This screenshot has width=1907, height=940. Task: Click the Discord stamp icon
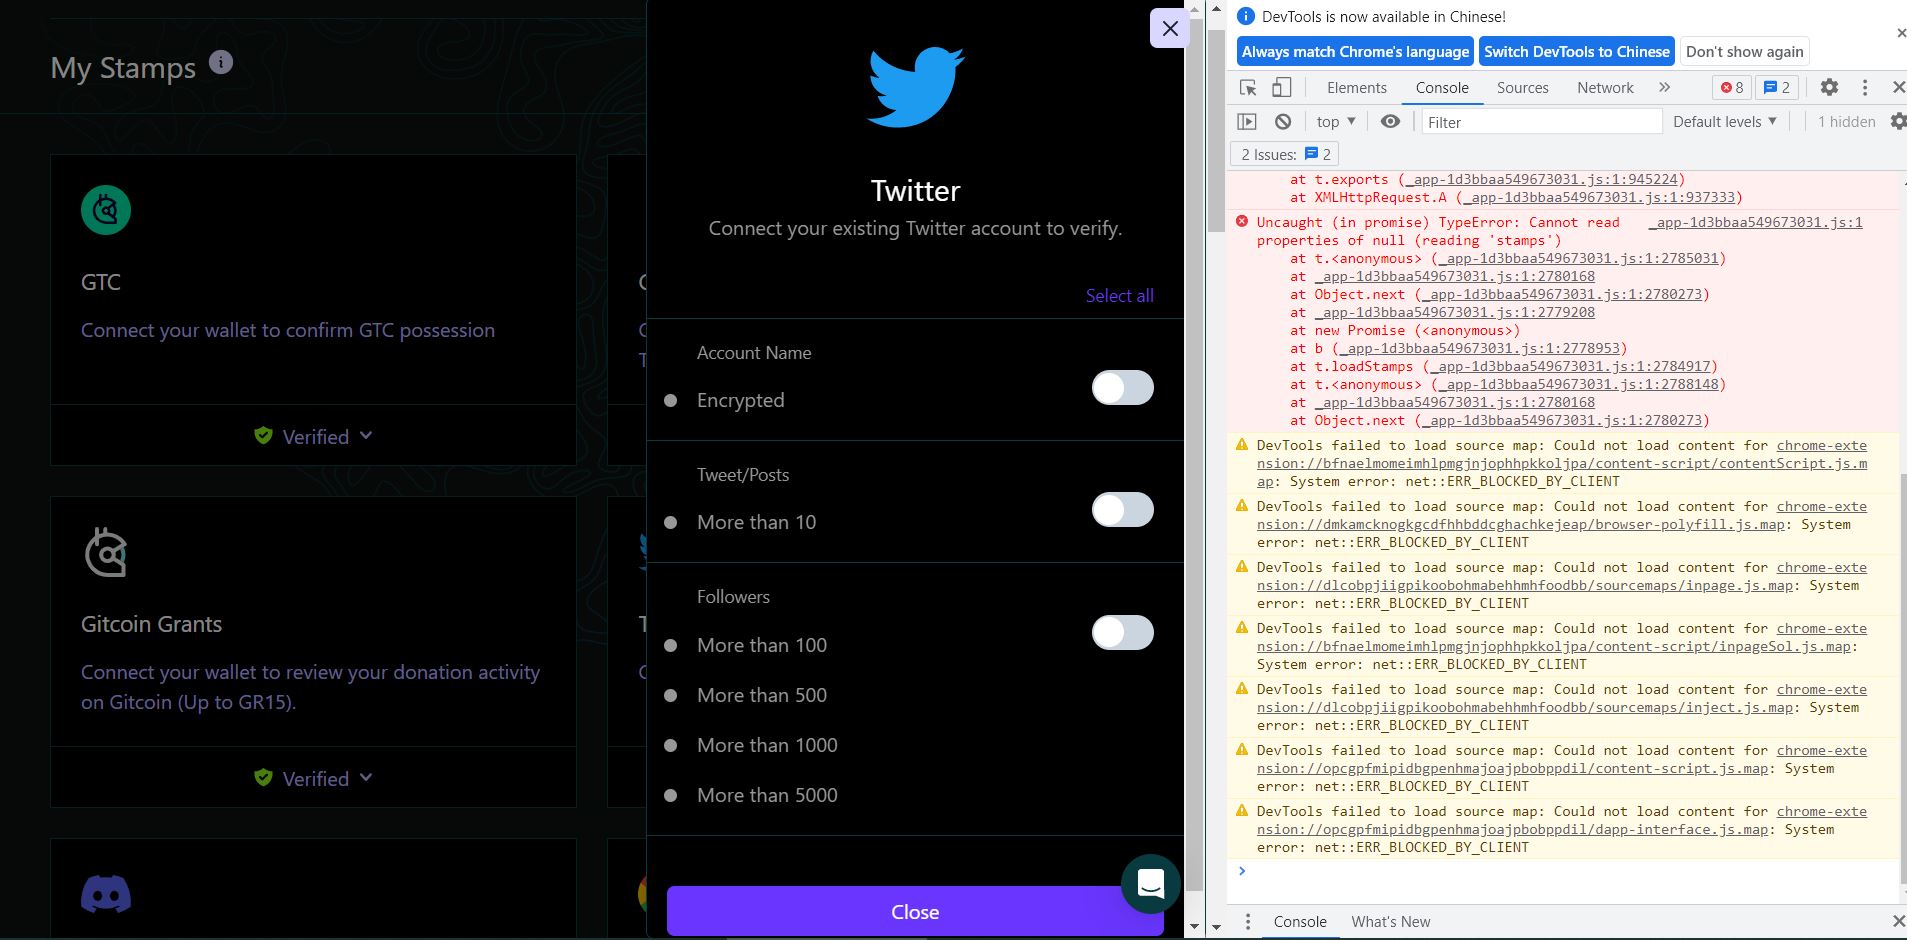coord(105,895)
